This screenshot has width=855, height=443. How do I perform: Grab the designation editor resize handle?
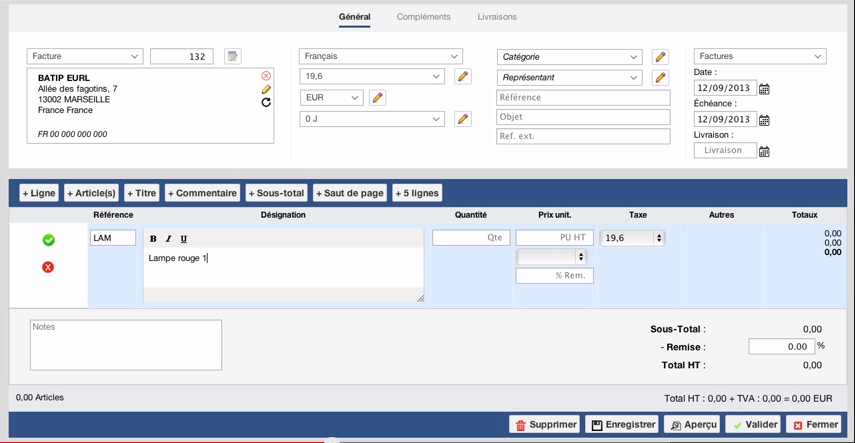coord(420,298)
